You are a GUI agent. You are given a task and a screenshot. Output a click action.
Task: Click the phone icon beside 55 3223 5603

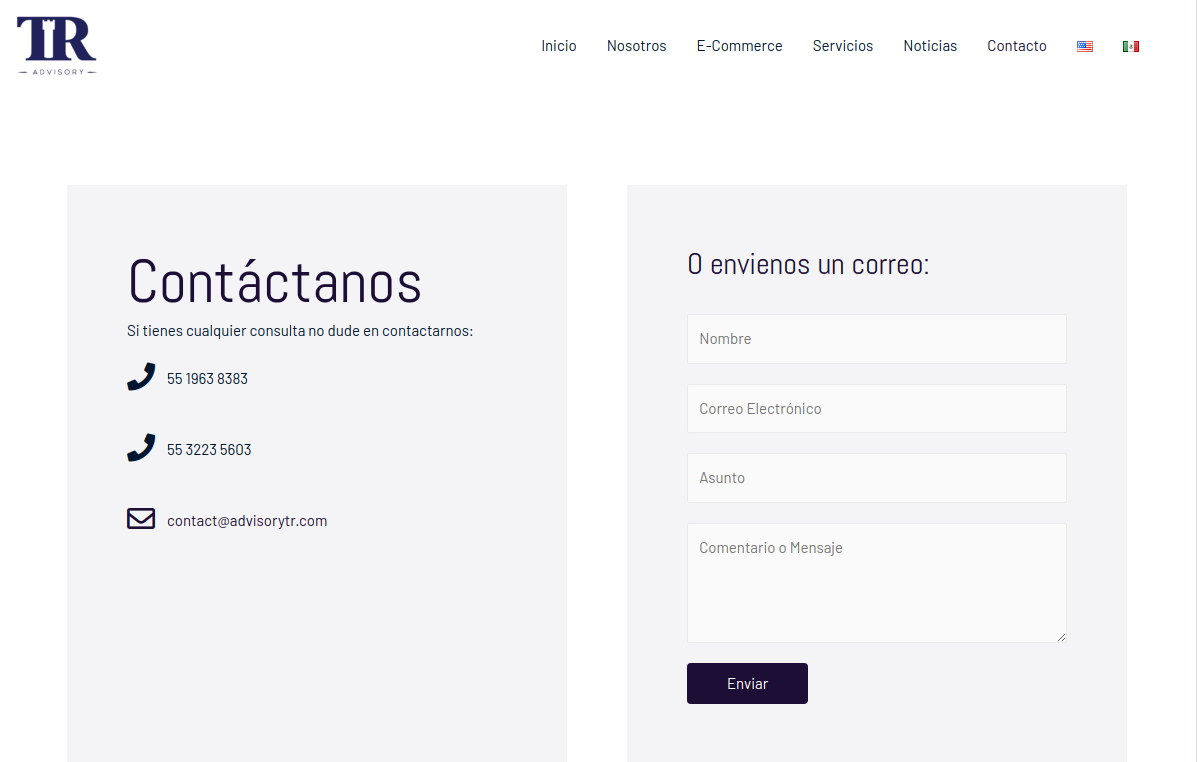(x=141, y=448)
